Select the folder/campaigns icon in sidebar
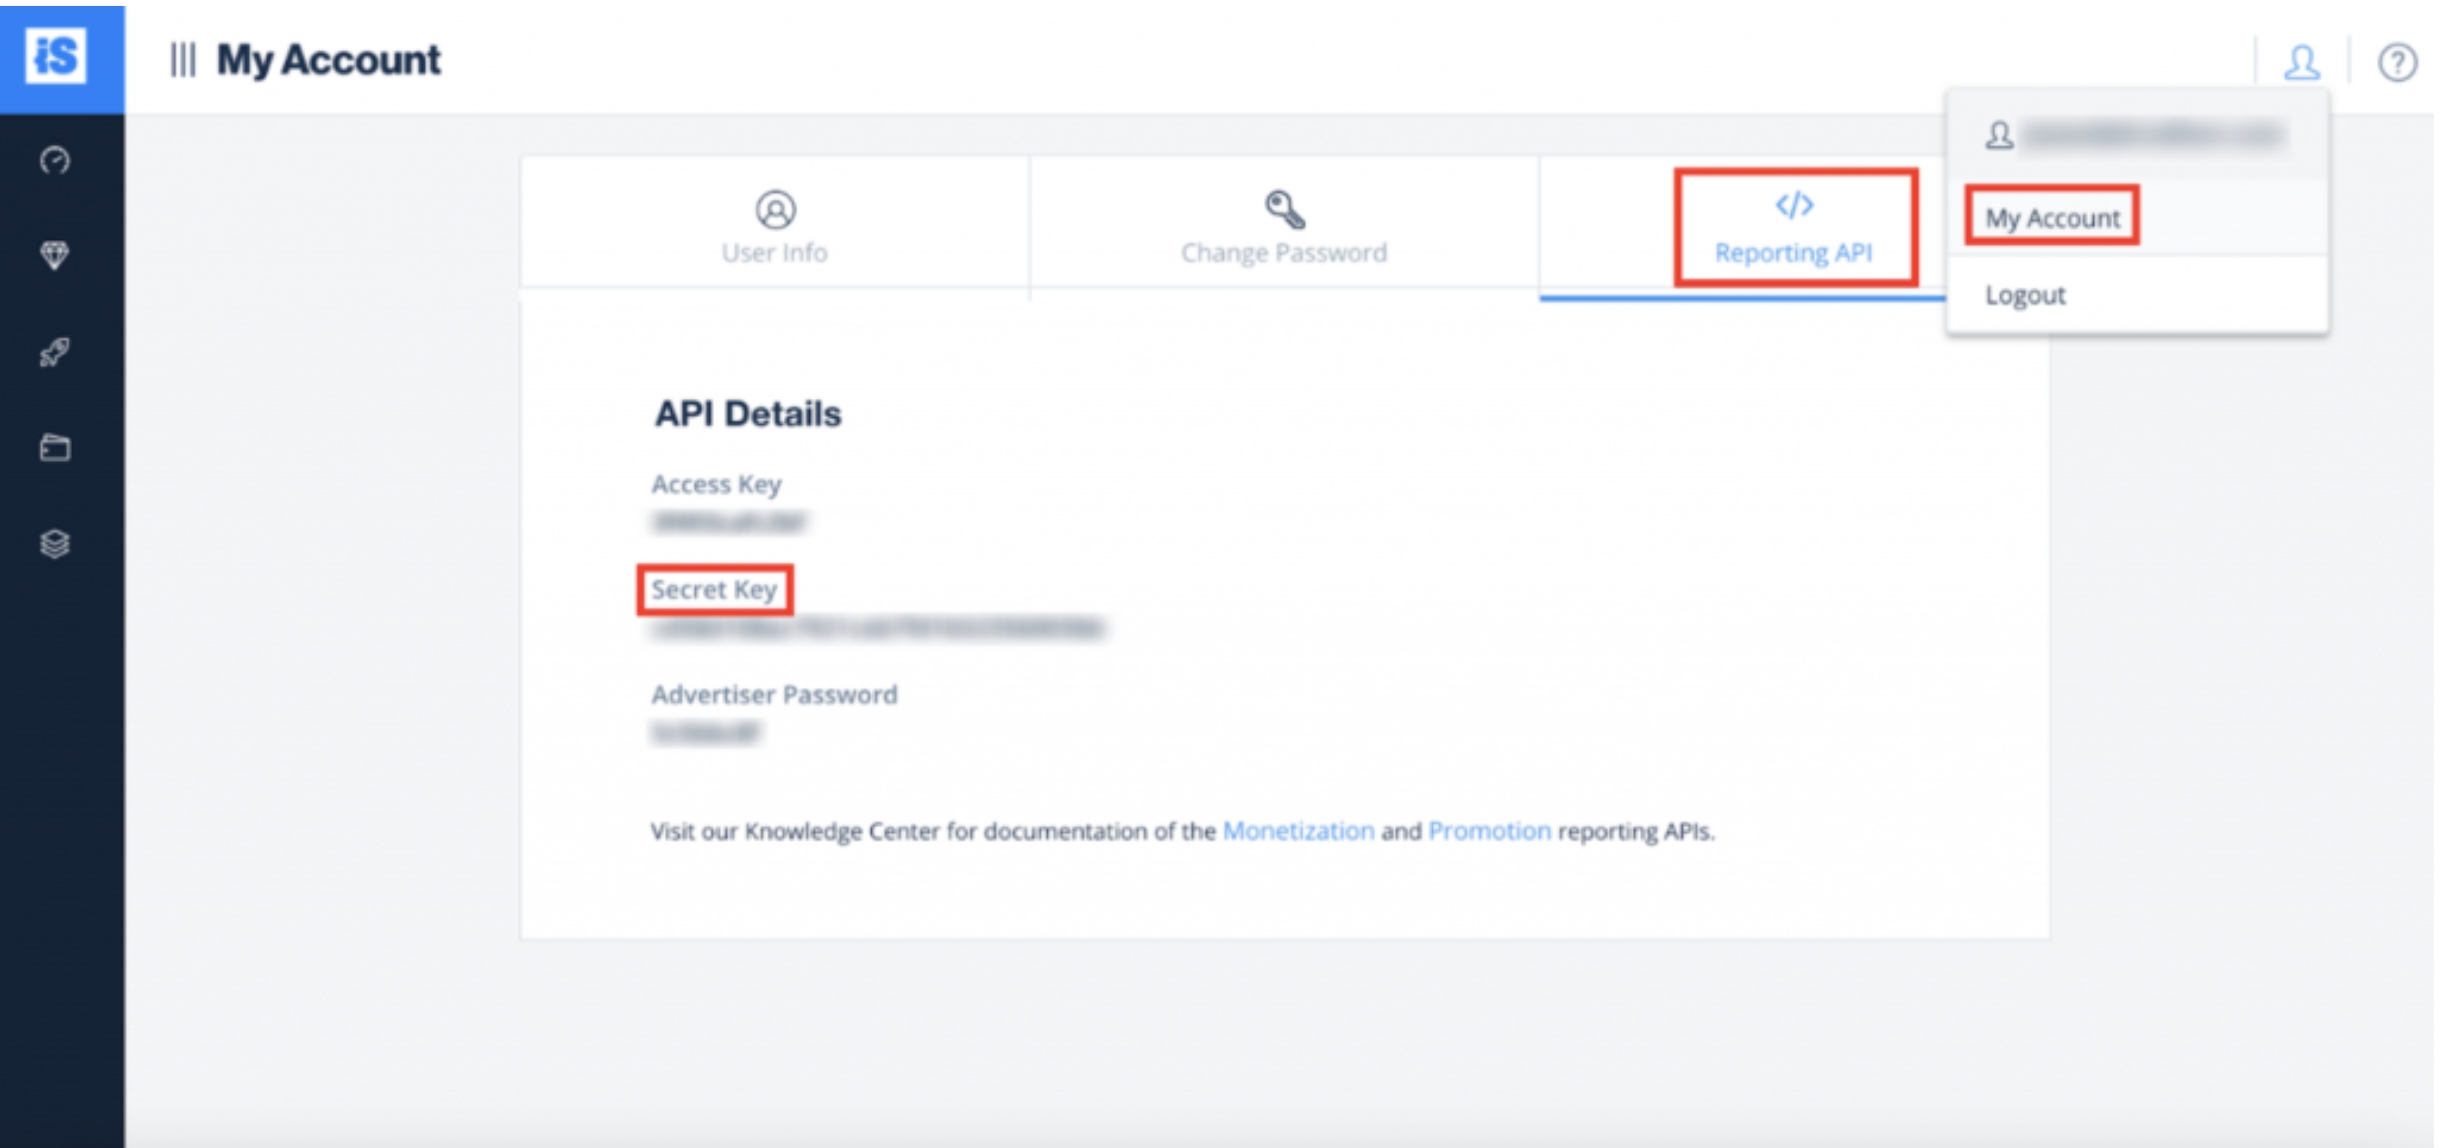The image size is (2442, 1148). click(x=56, y=449)
